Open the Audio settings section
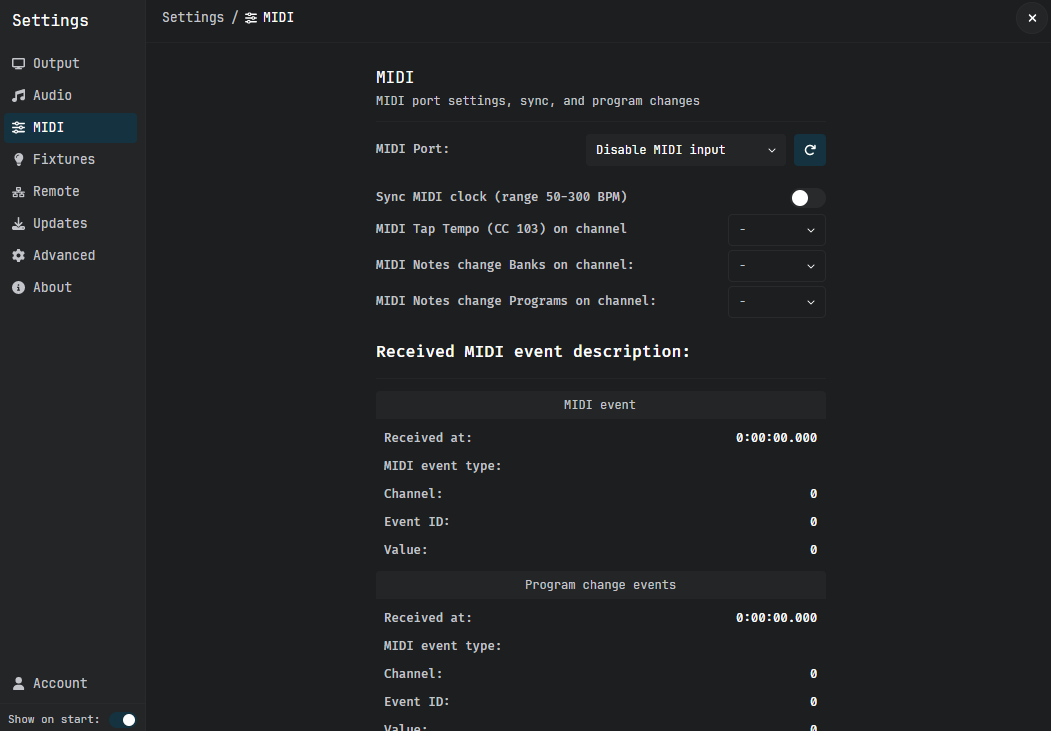The image size is (1051, 731). (70, 96)
